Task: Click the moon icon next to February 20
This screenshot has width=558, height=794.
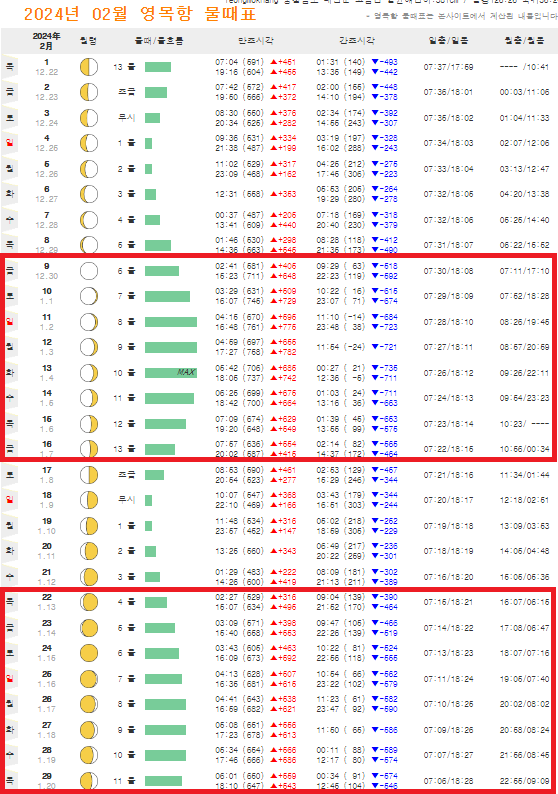Action: pos(89,551)
